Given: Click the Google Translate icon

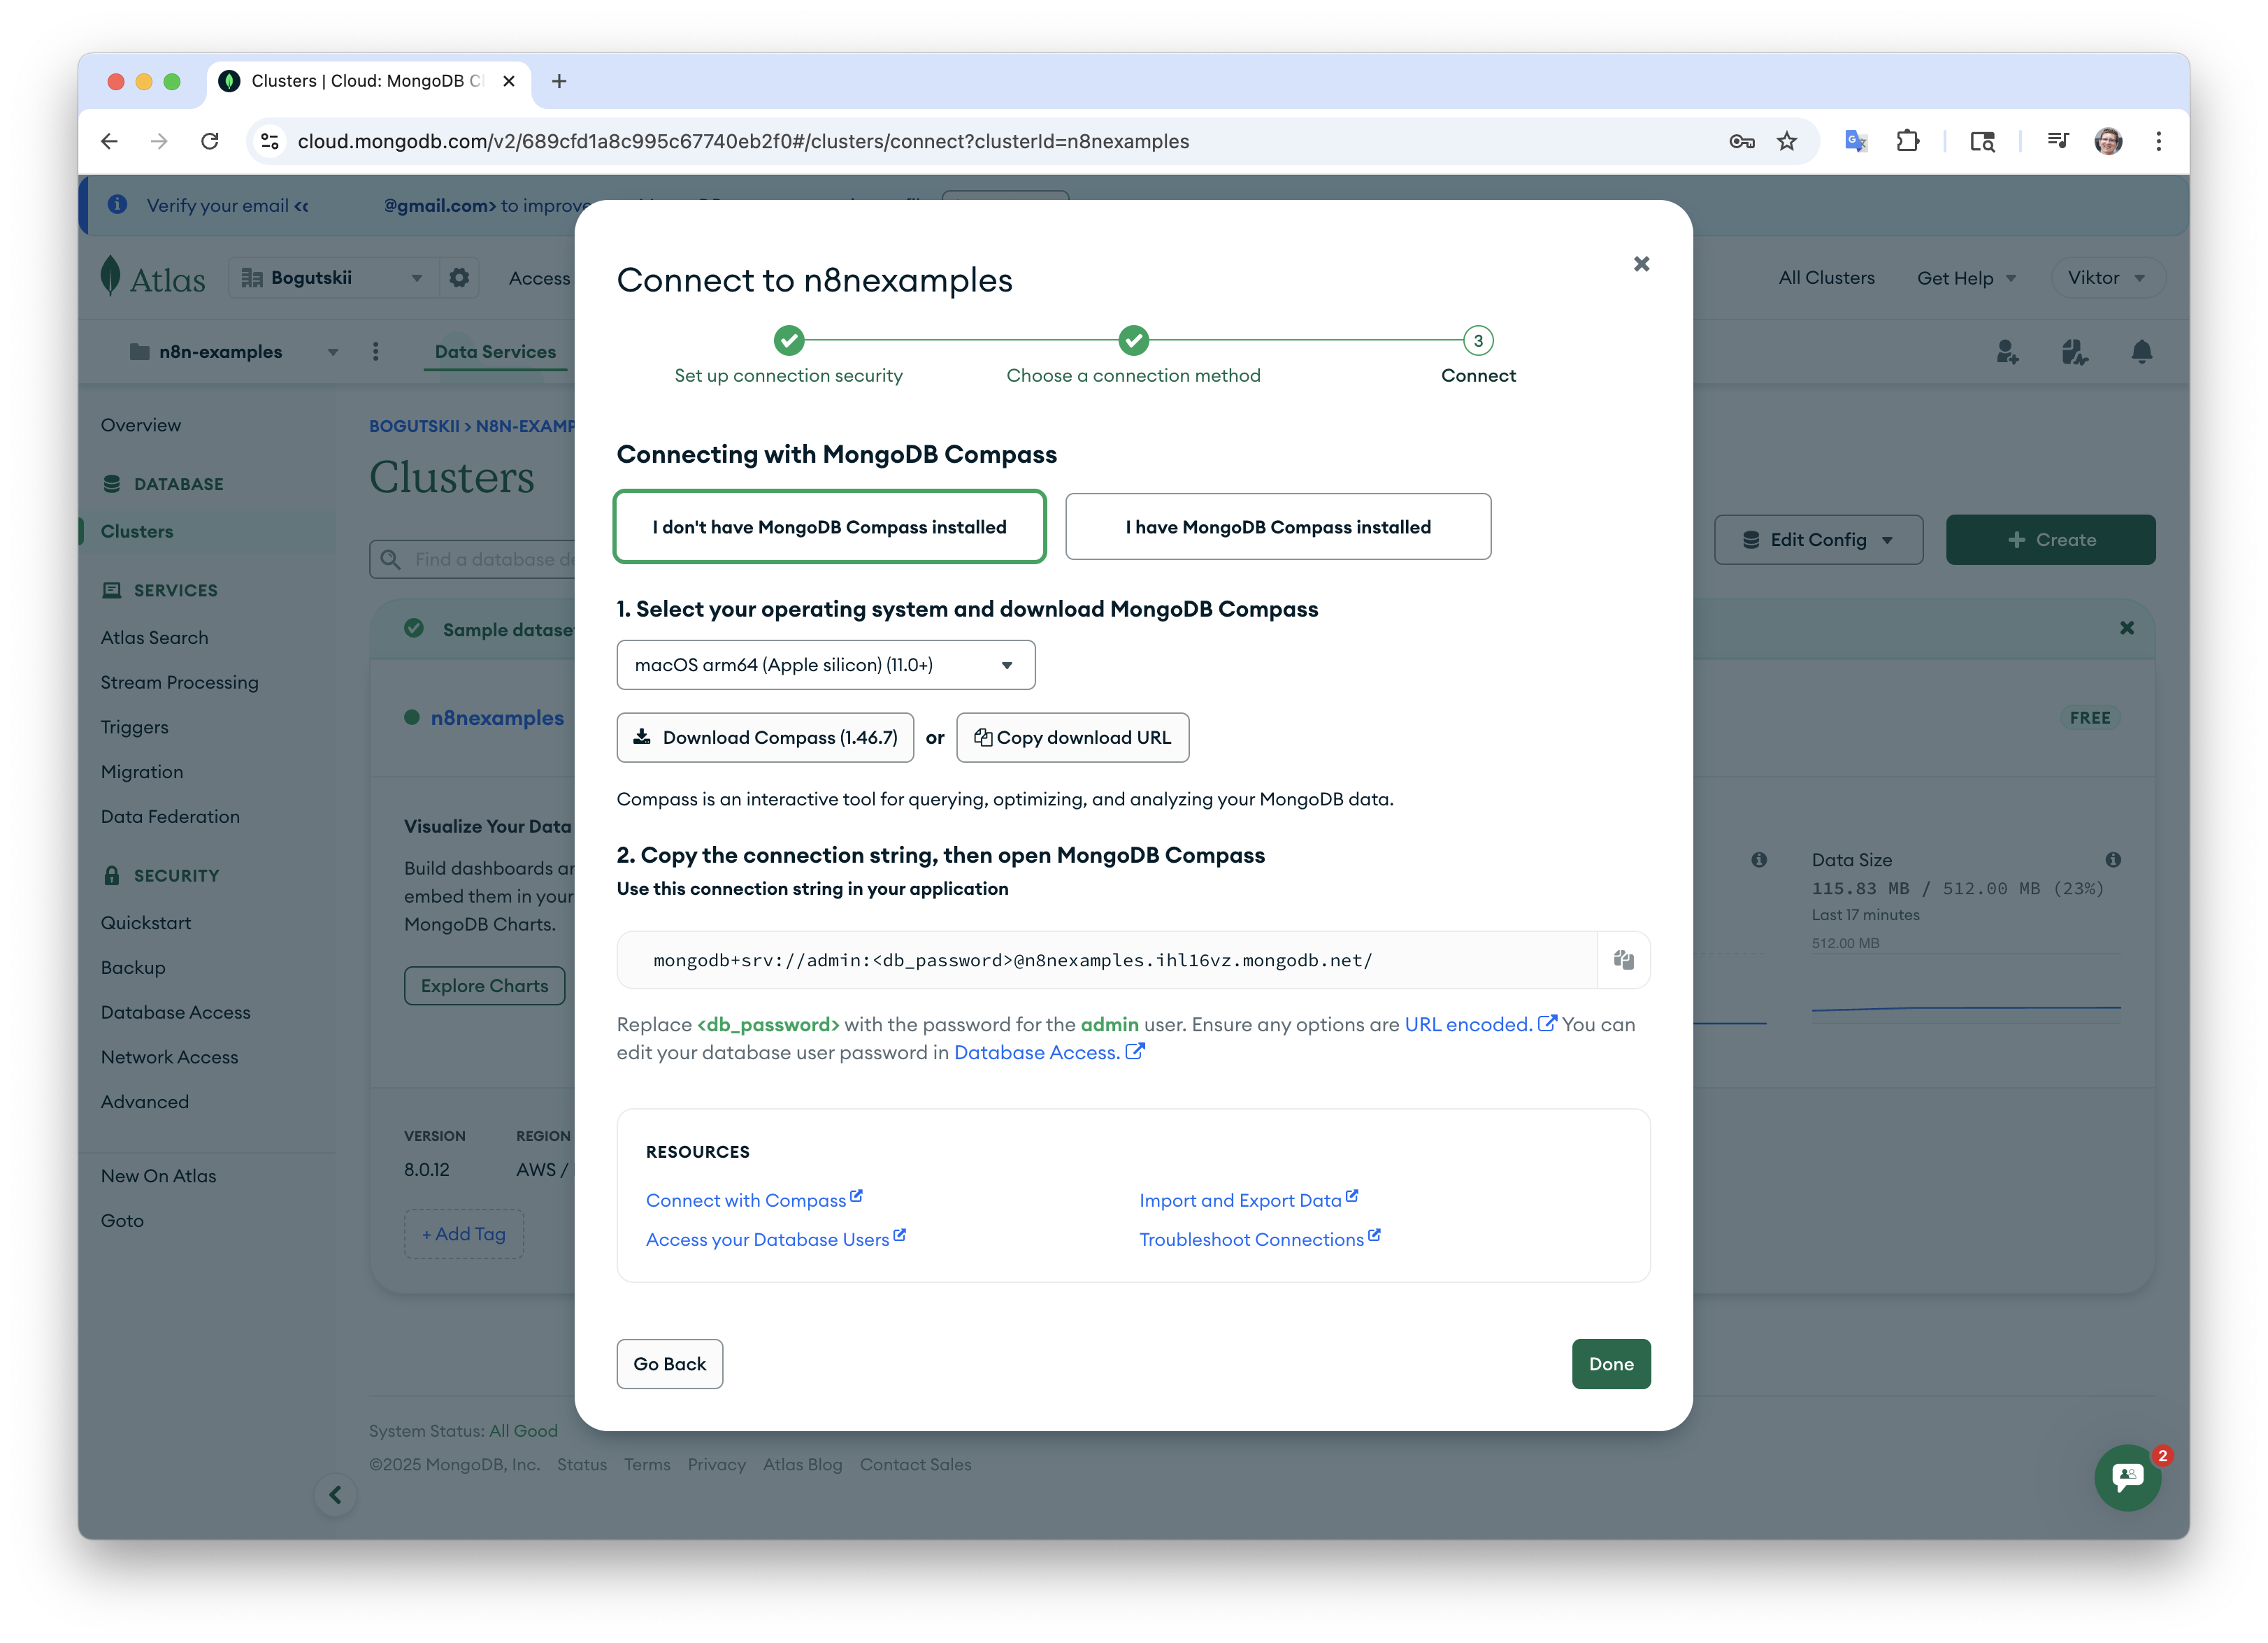Looking at the screenshot, I should click(x=1856, y=141).
